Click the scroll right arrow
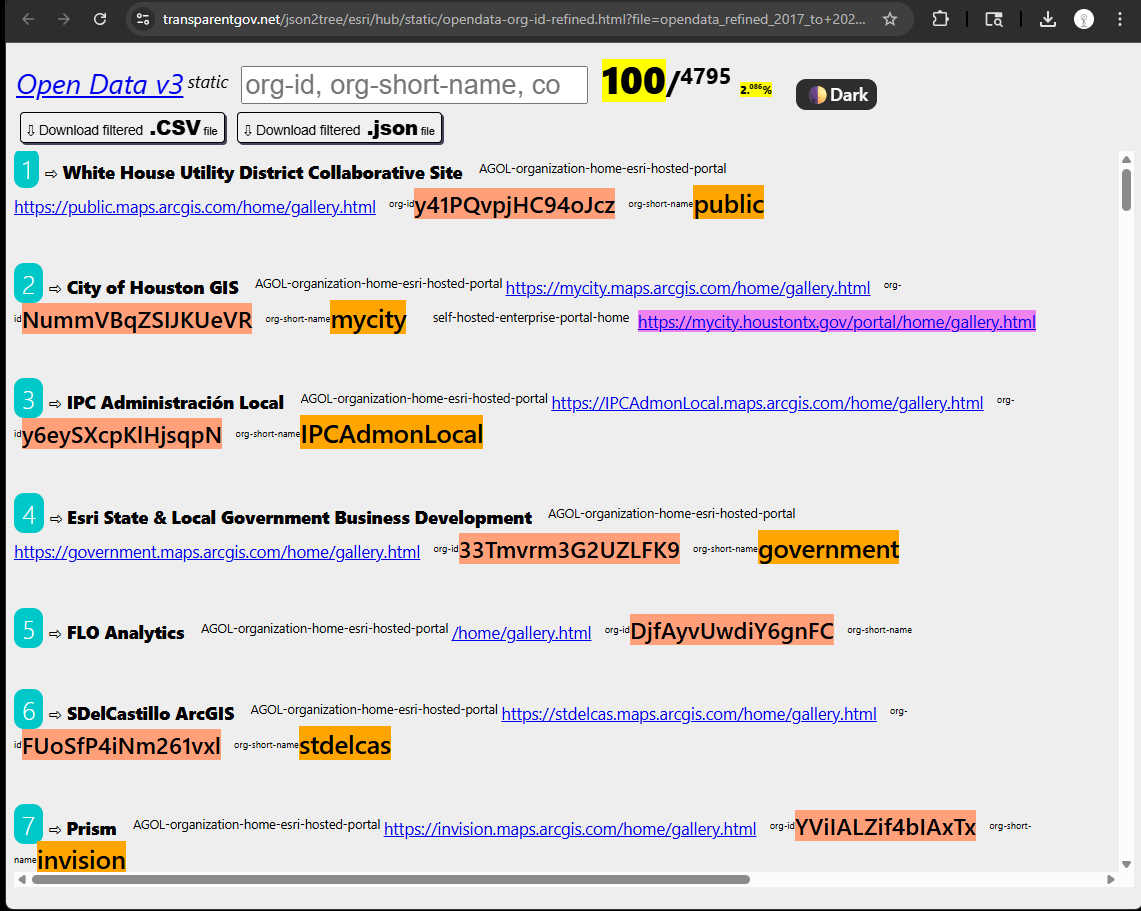The image size is (1141, 911). point(1110,880)
